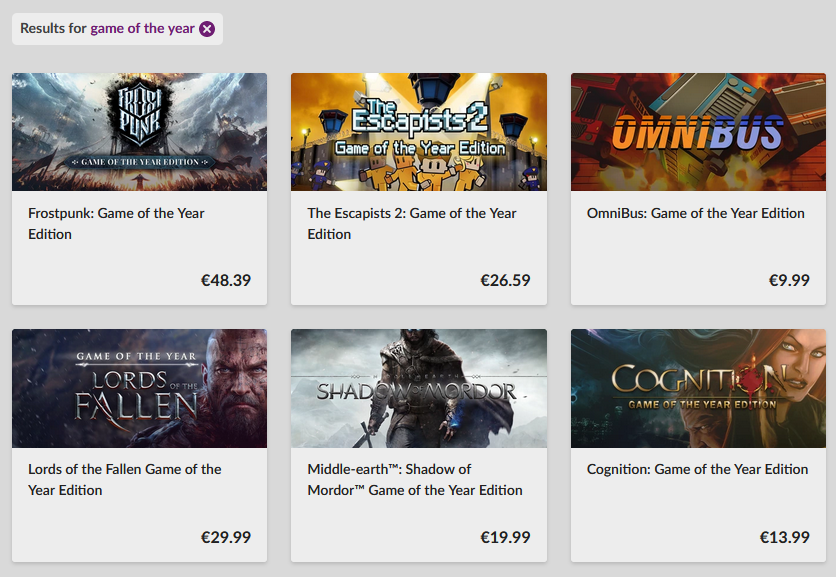
Task: Select the €13.99 Cognition price
Action: pos(785,537)
